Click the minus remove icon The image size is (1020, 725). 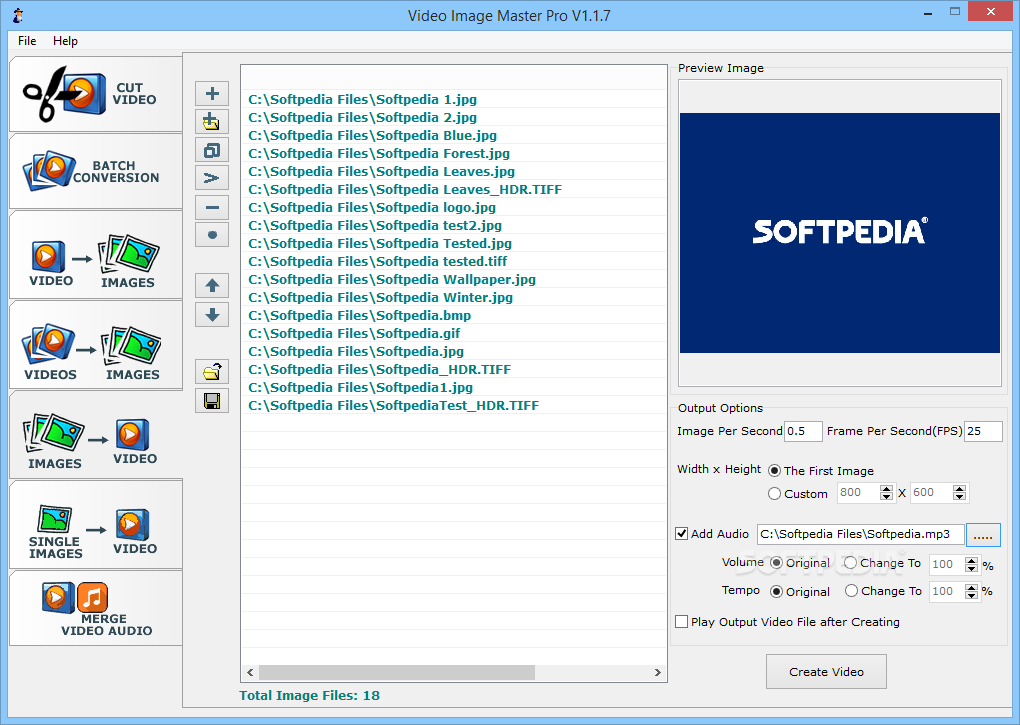coord(212,207)
